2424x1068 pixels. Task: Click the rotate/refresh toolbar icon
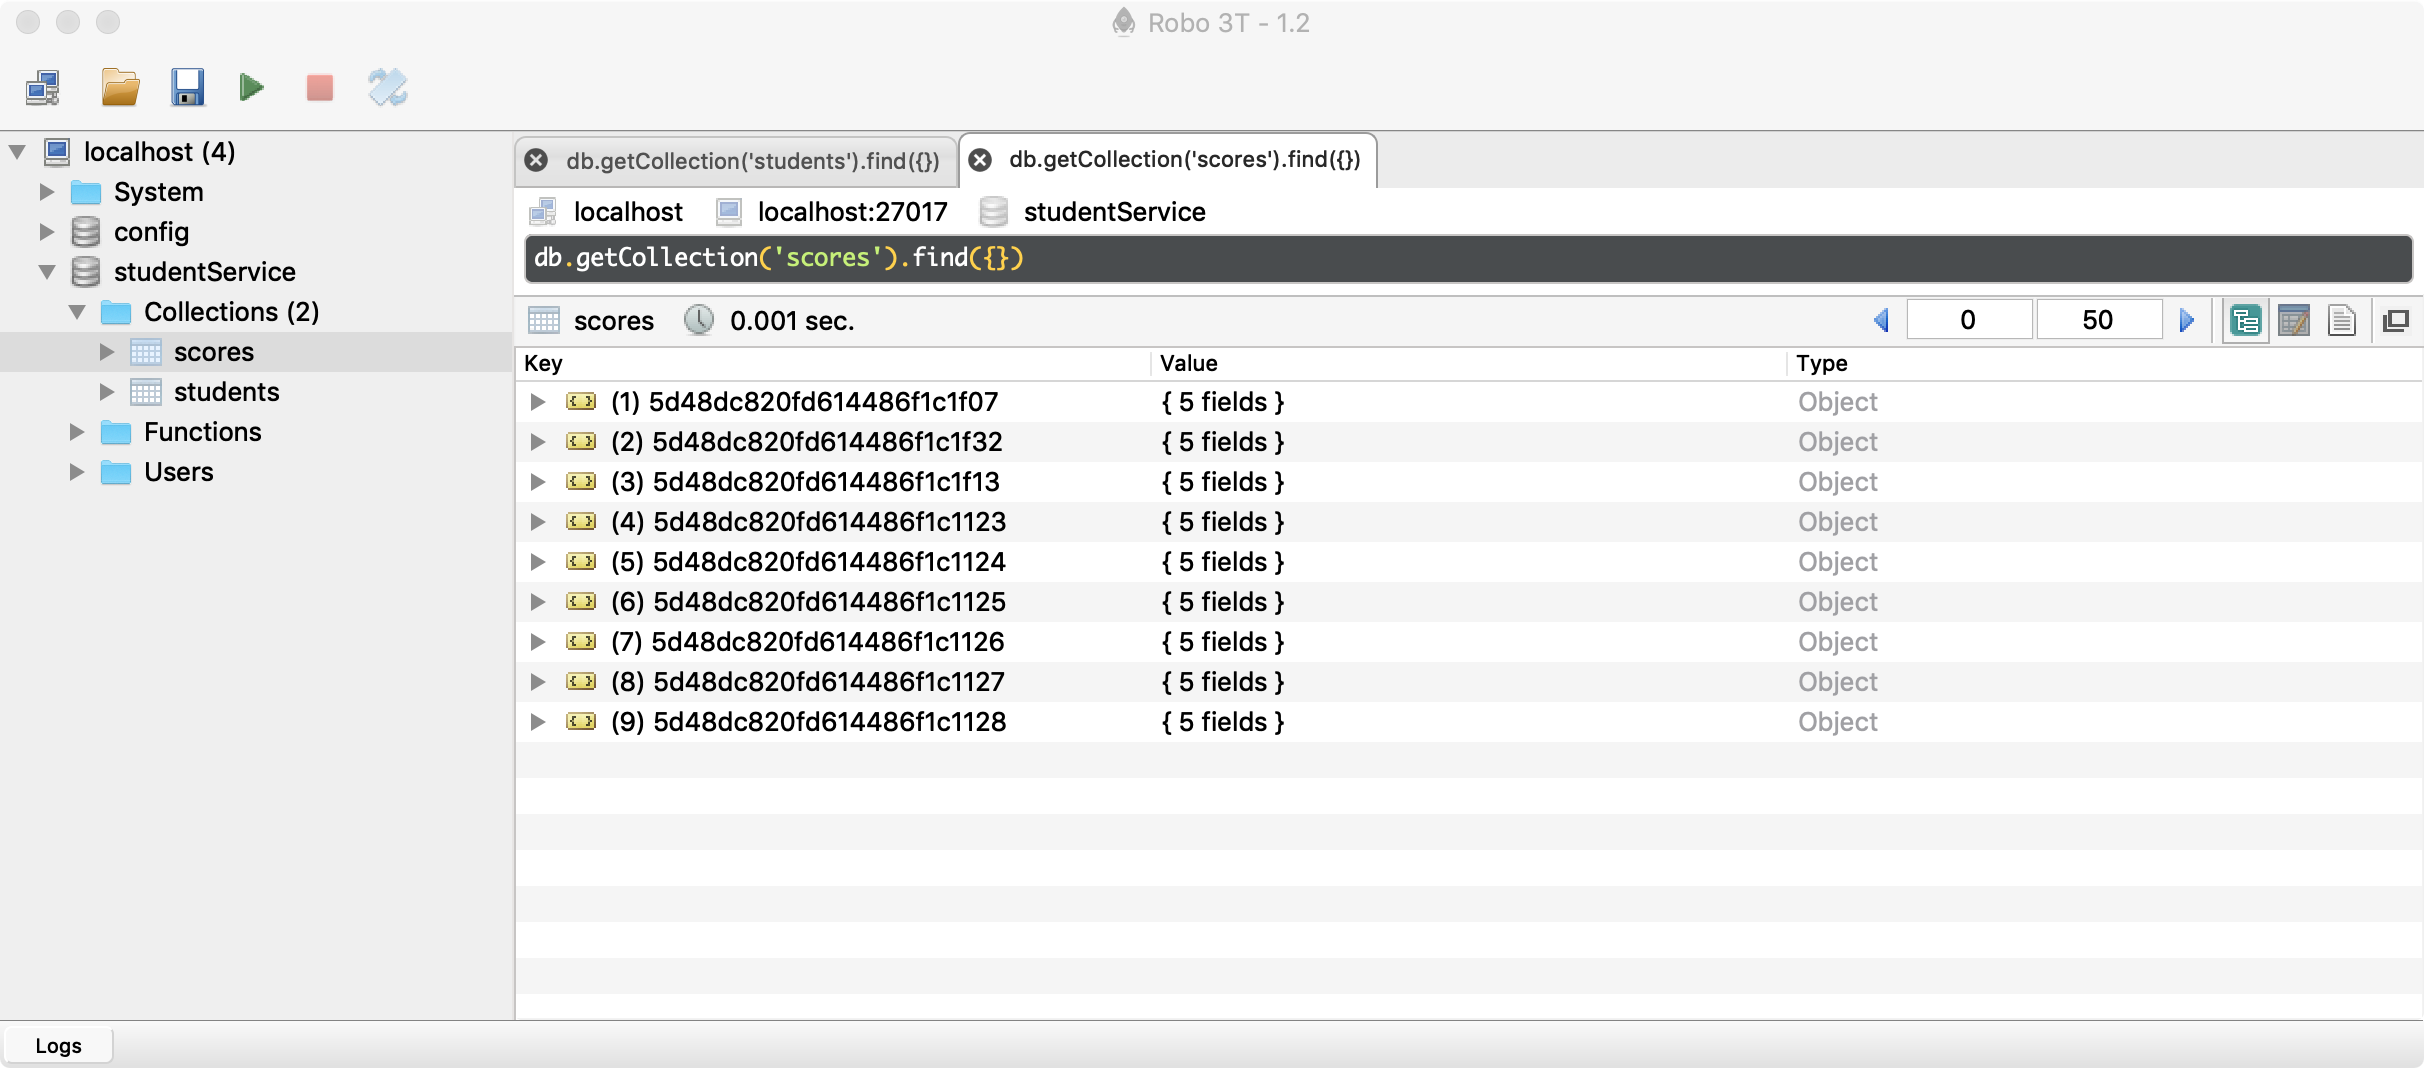388,88
